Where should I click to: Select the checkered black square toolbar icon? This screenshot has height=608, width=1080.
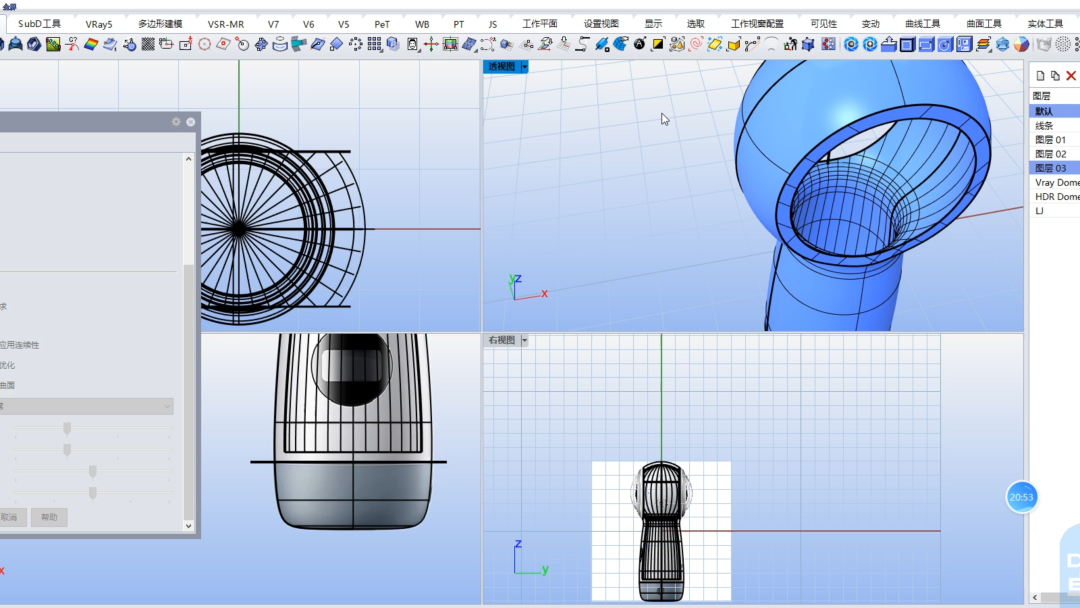147,45
